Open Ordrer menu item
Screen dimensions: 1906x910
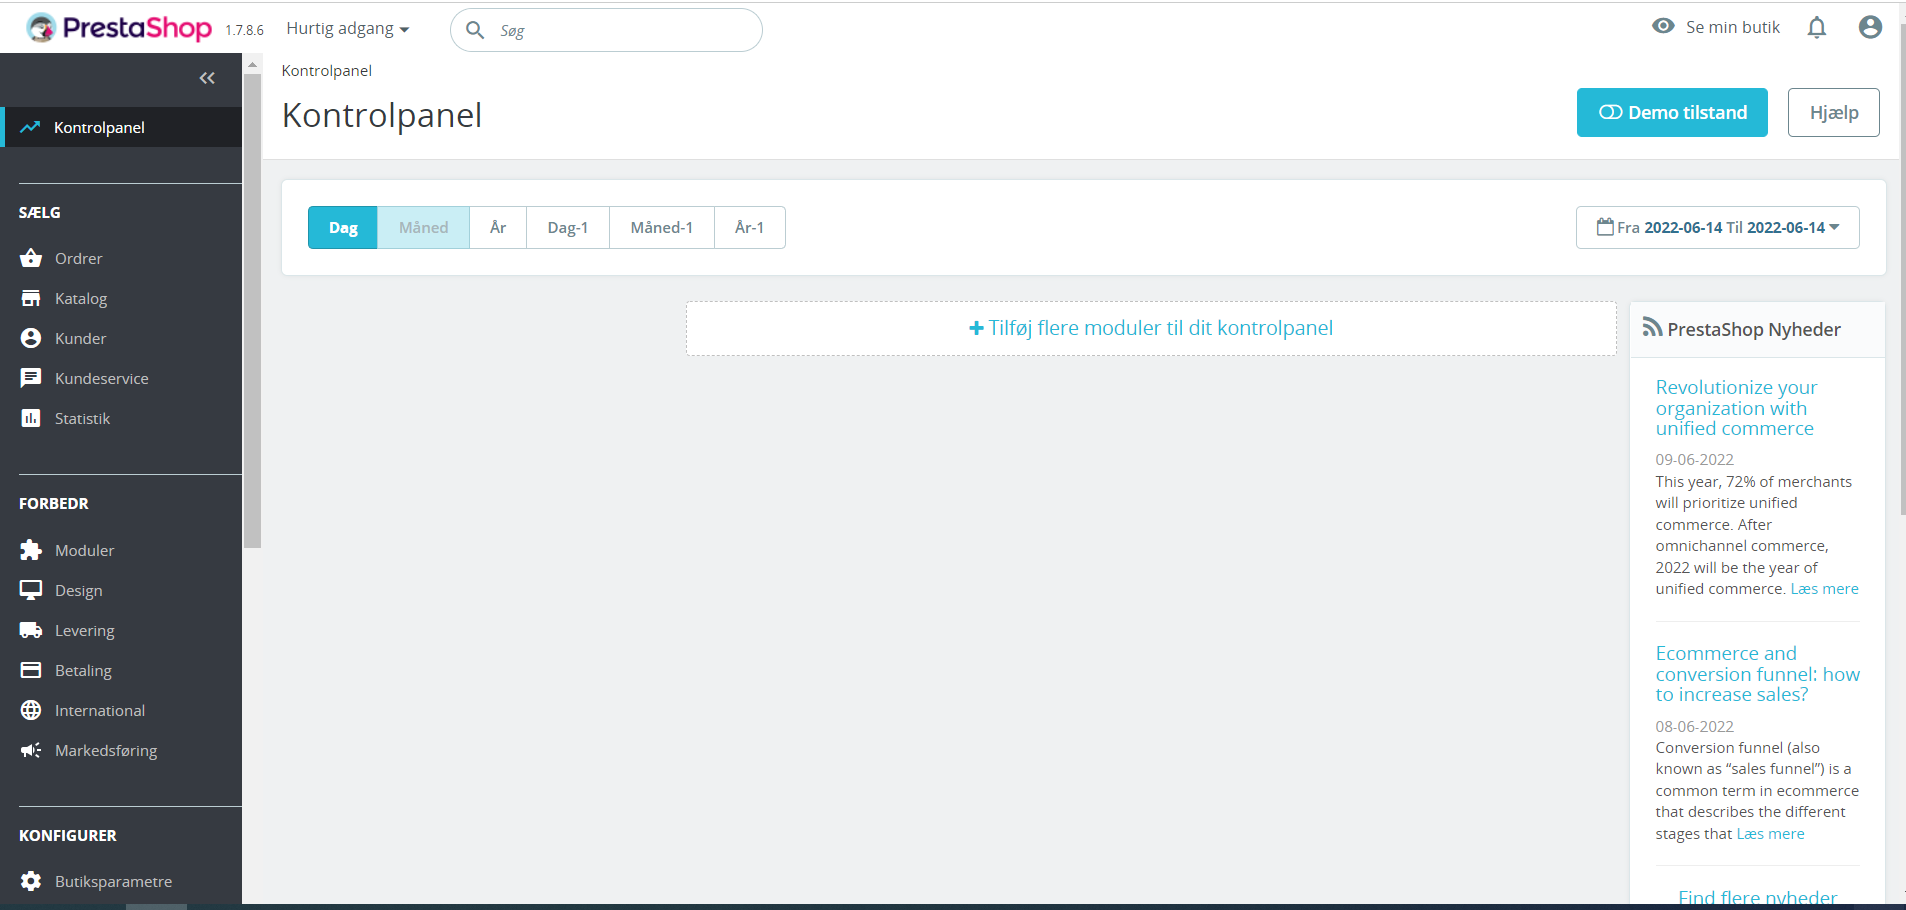pos(121,258)
